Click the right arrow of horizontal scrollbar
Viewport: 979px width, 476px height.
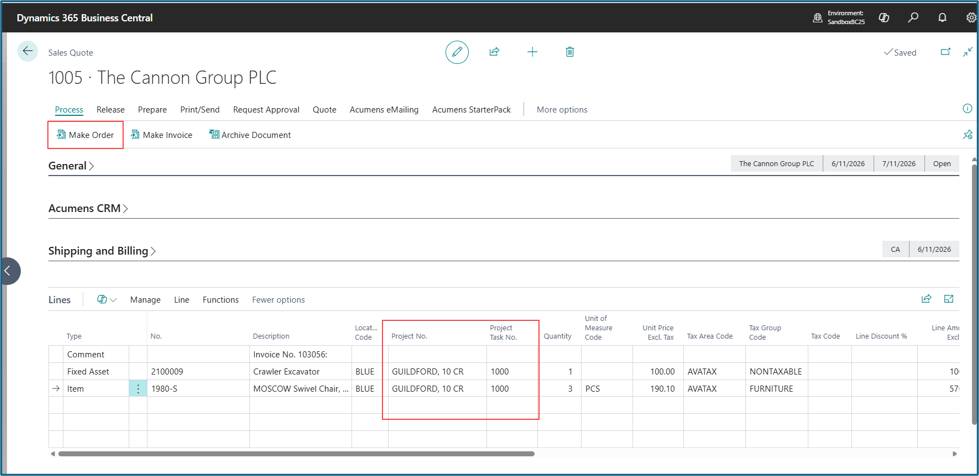point(955,454)
